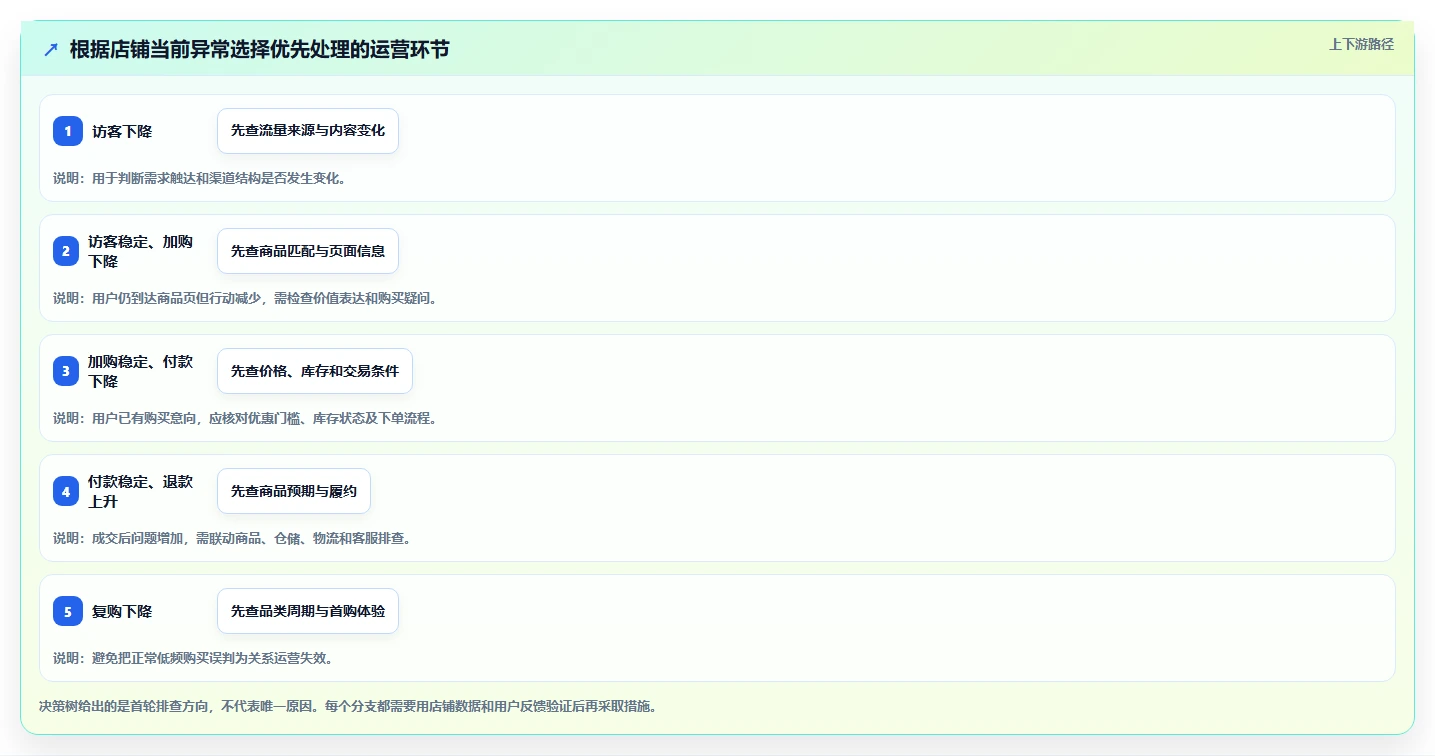The width and height of the screenshot is (1435, 756).
Task: Click the arrow icon beside the header title
Action: tap(51, 49)
